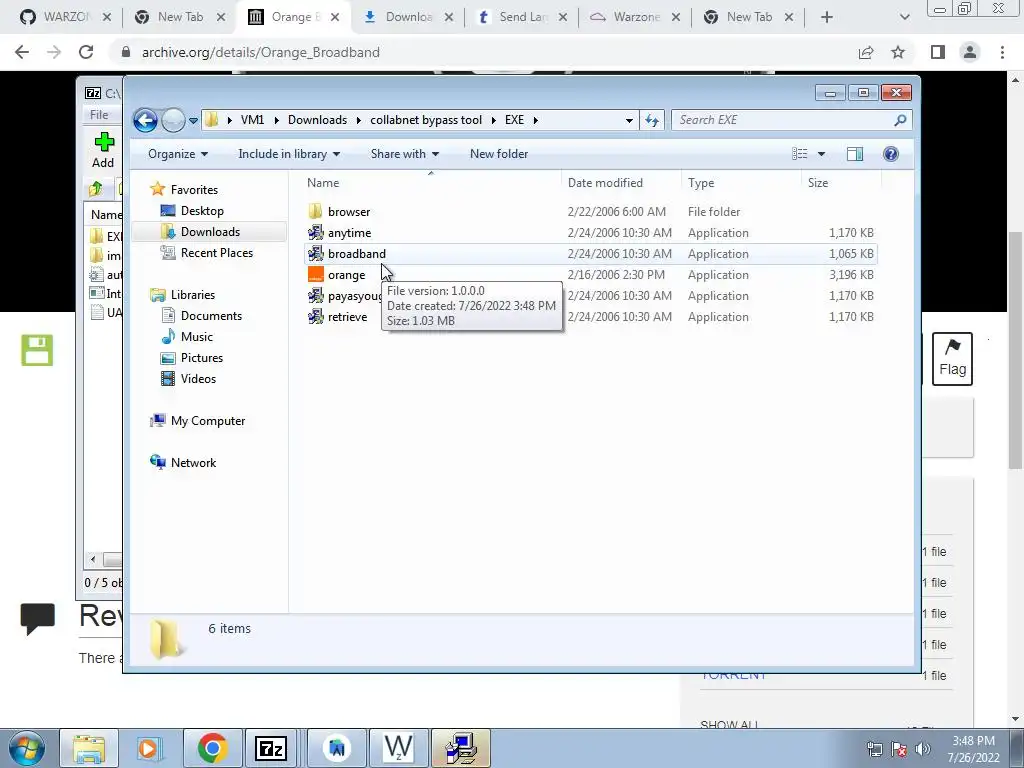Open Recent Places in sidebar

coord(217,253)
